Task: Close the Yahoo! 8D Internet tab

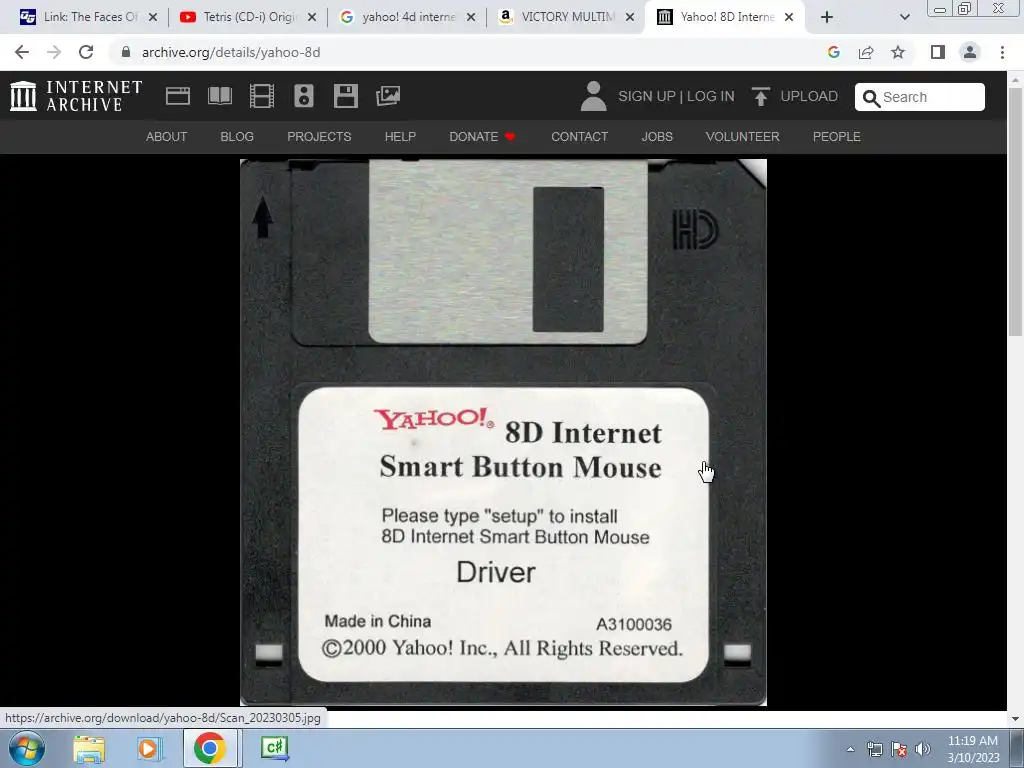Action: pyautogui.click(x=789, y=18)
